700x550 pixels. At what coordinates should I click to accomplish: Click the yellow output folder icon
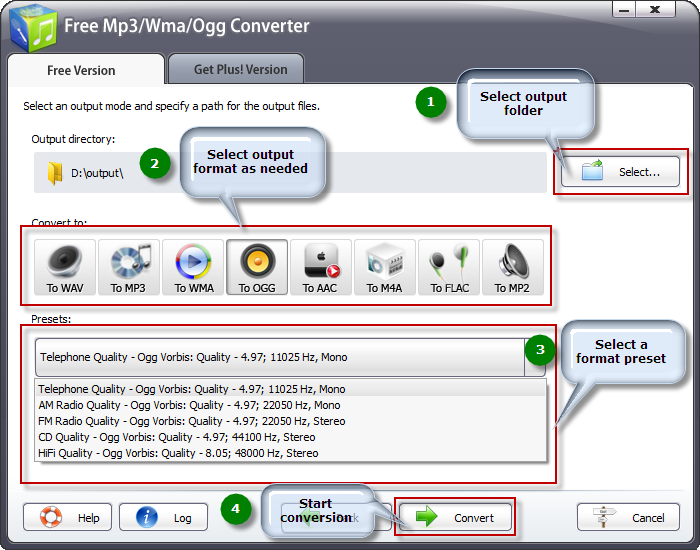(55, 173)
